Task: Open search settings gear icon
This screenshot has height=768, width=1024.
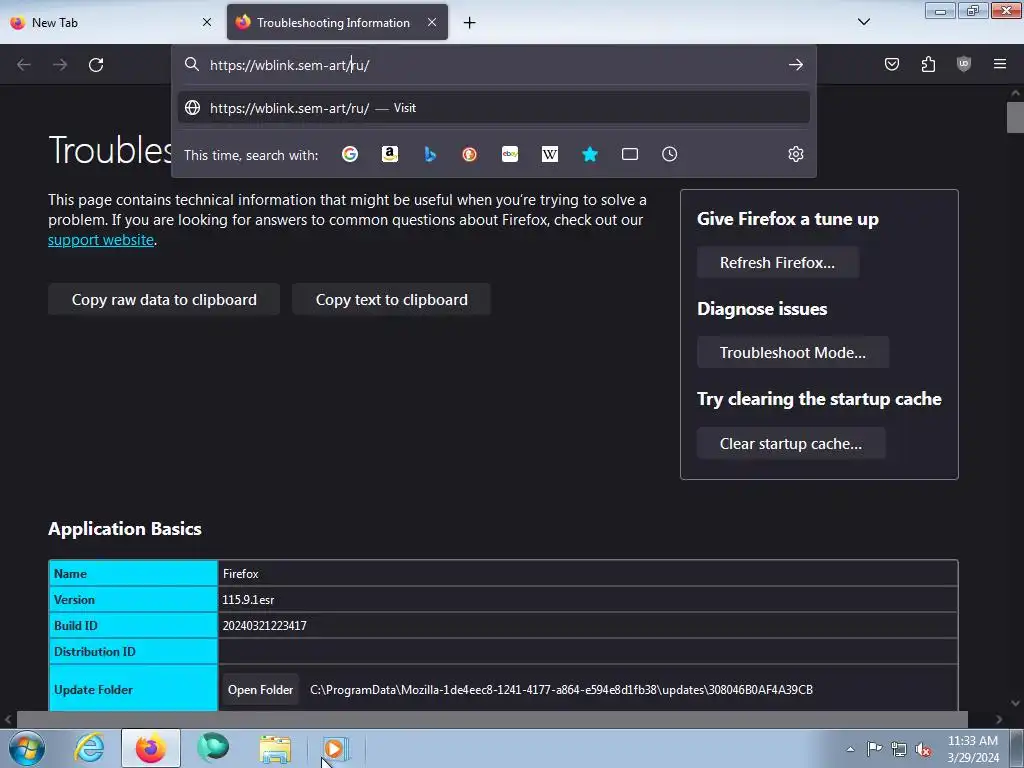Action: tap(795, 154)
